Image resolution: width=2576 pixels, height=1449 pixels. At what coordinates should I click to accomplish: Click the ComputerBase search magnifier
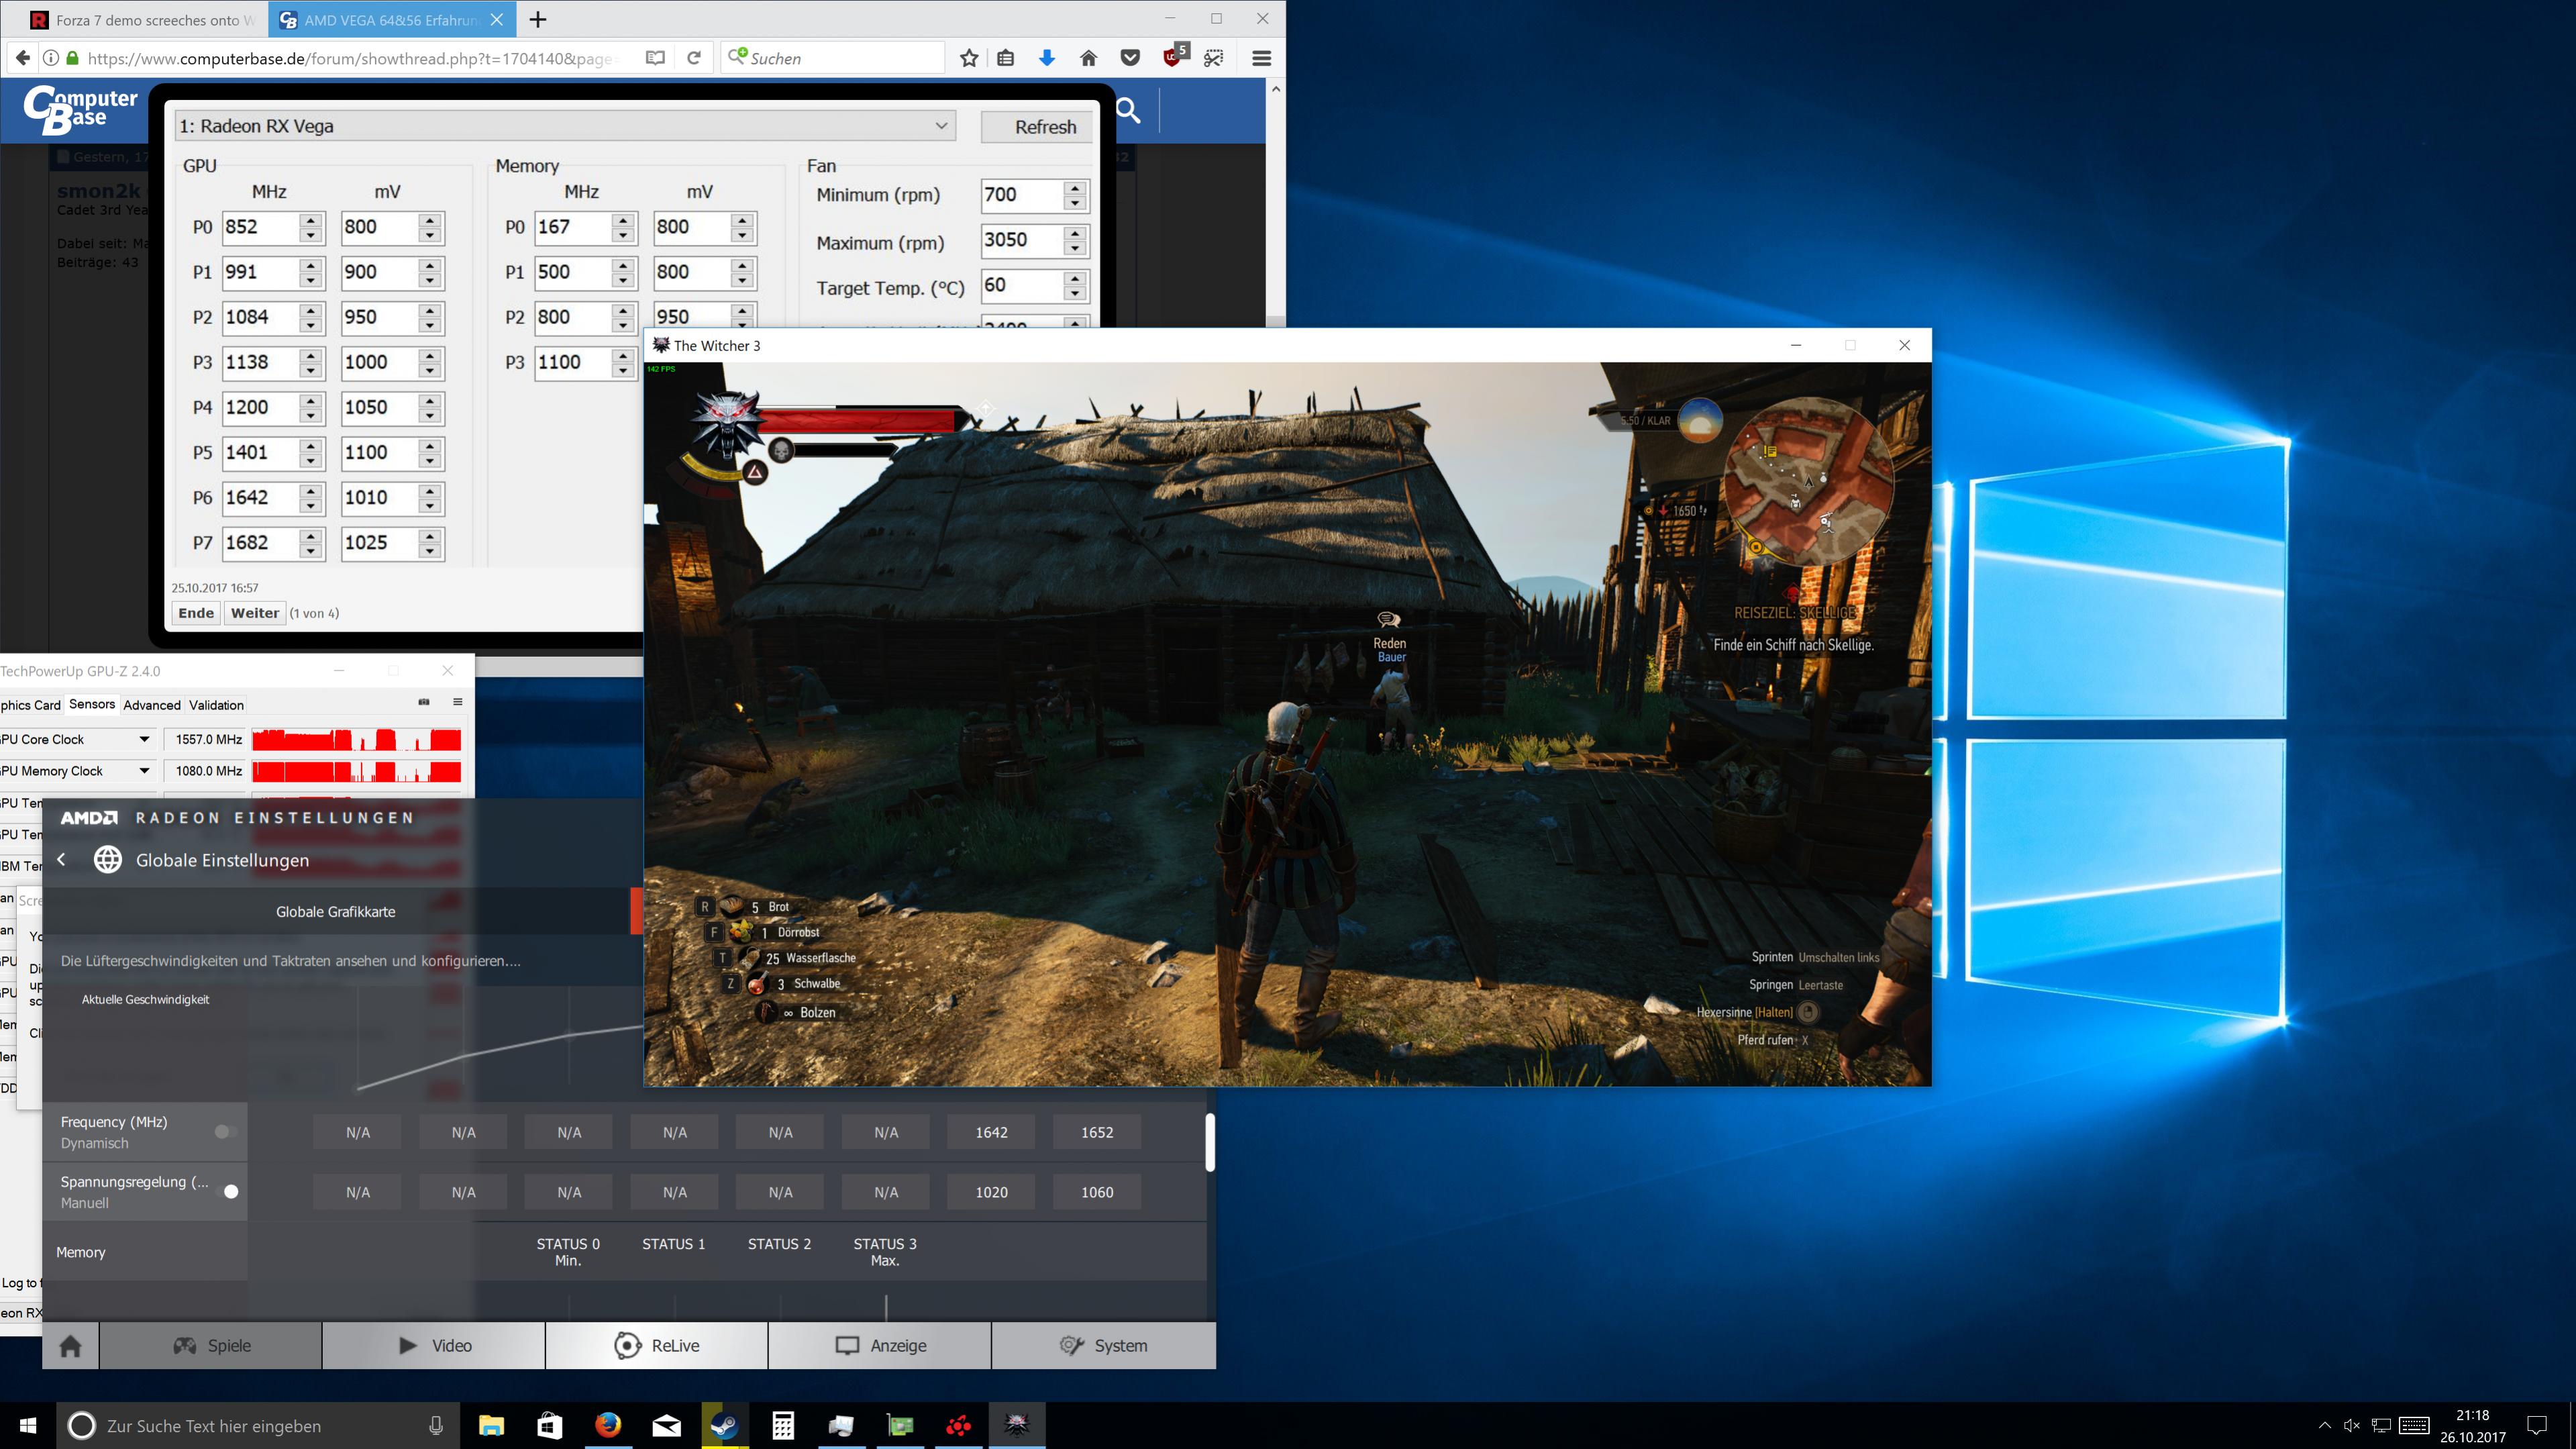pos(1127,110)
